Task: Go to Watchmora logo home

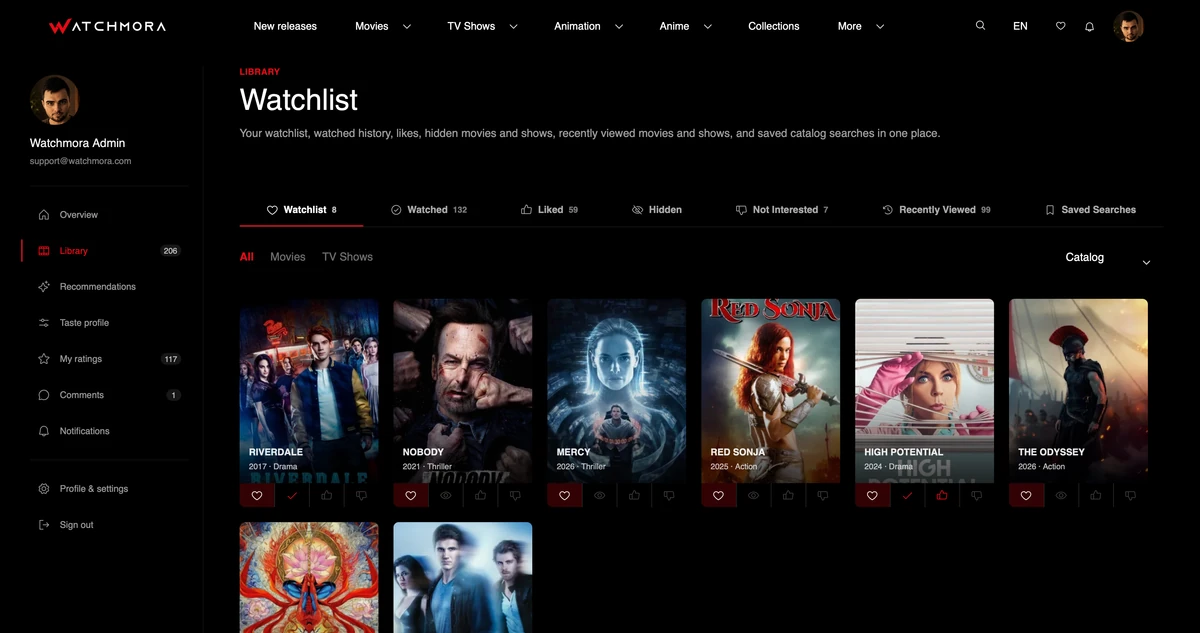Action: tap(107, 26)
